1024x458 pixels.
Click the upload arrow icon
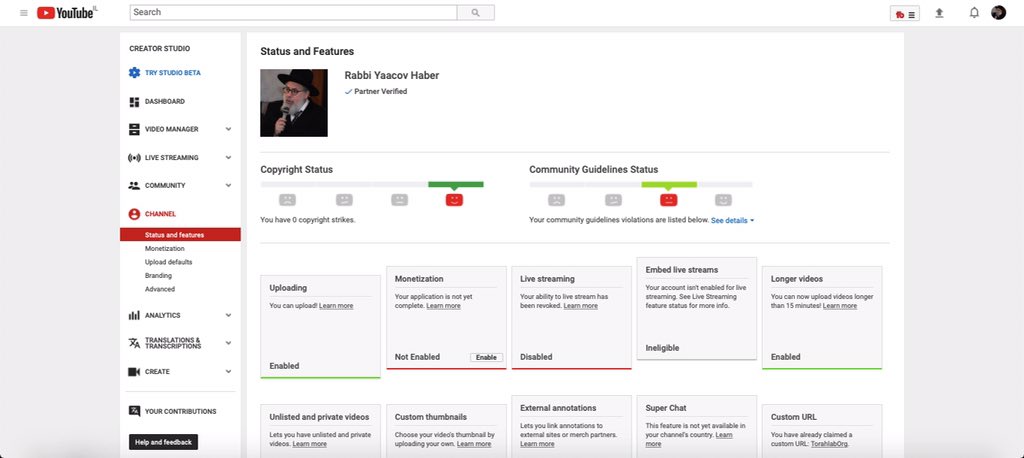pos(939,13)
